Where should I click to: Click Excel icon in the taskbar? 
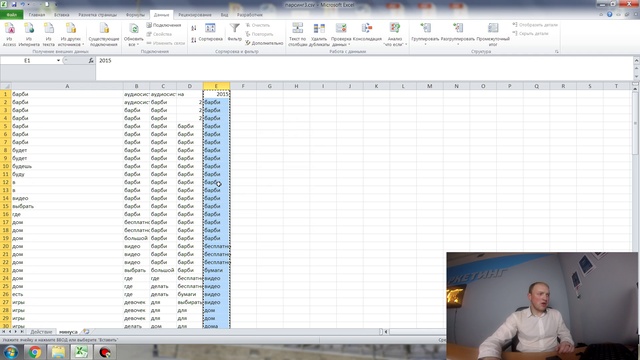tap(81, 352)
